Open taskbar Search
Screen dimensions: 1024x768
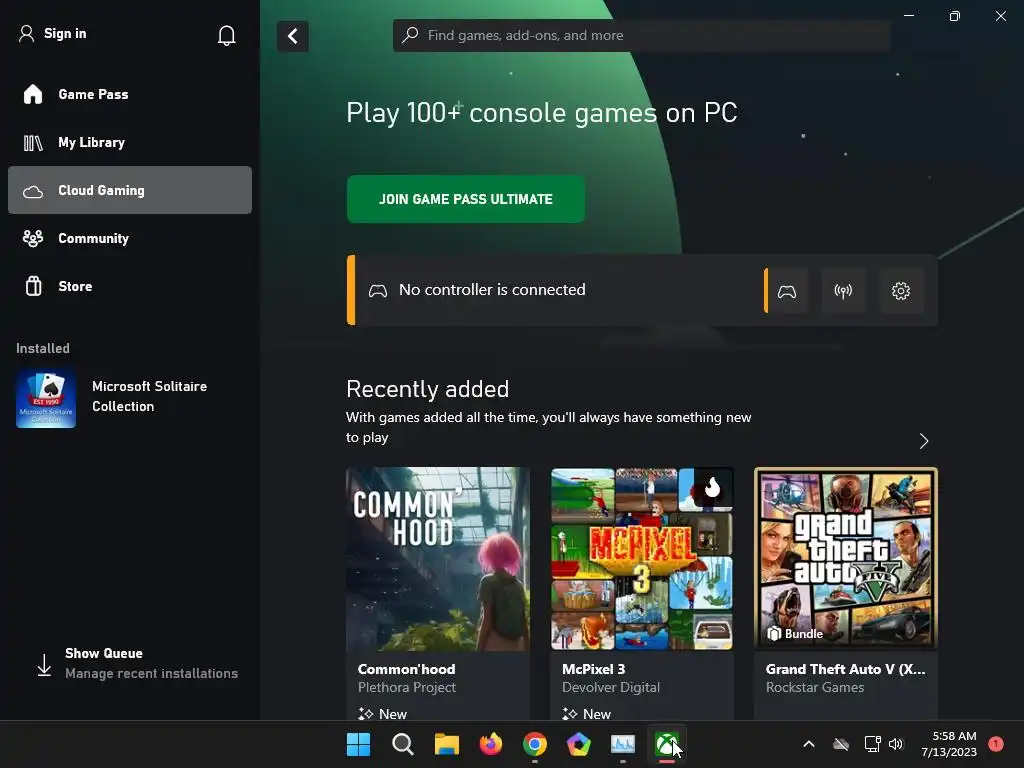coord(402,744)
